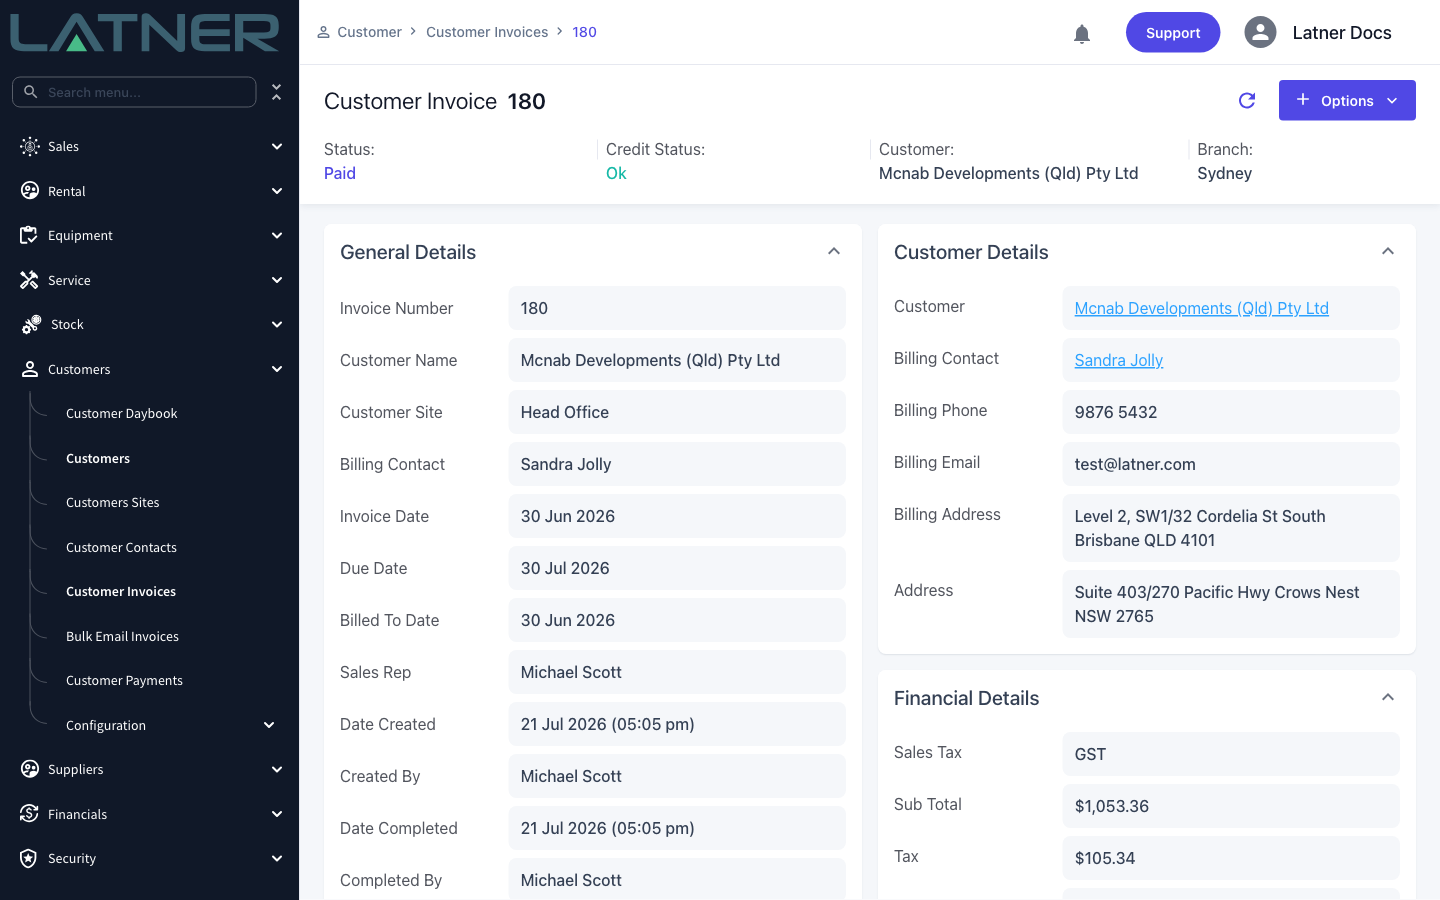1440x900 pixels.
Task: Click the Ok credit status text
Action: pyautogui.click(x=616, y=173)
